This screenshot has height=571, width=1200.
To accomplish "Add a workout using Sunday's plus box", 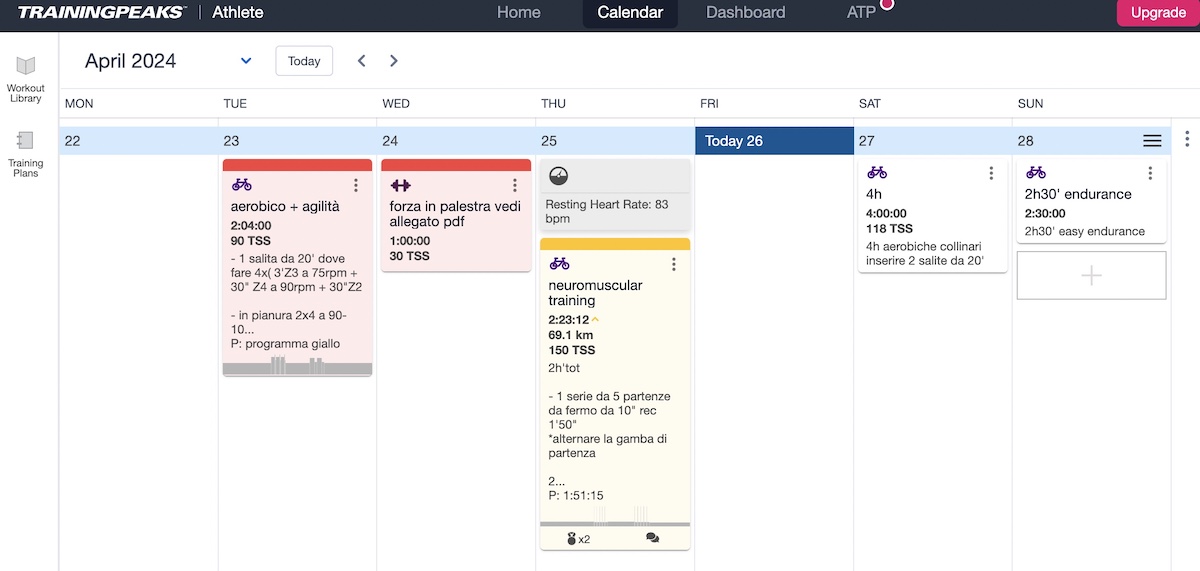I will [x=1091, y=275].
